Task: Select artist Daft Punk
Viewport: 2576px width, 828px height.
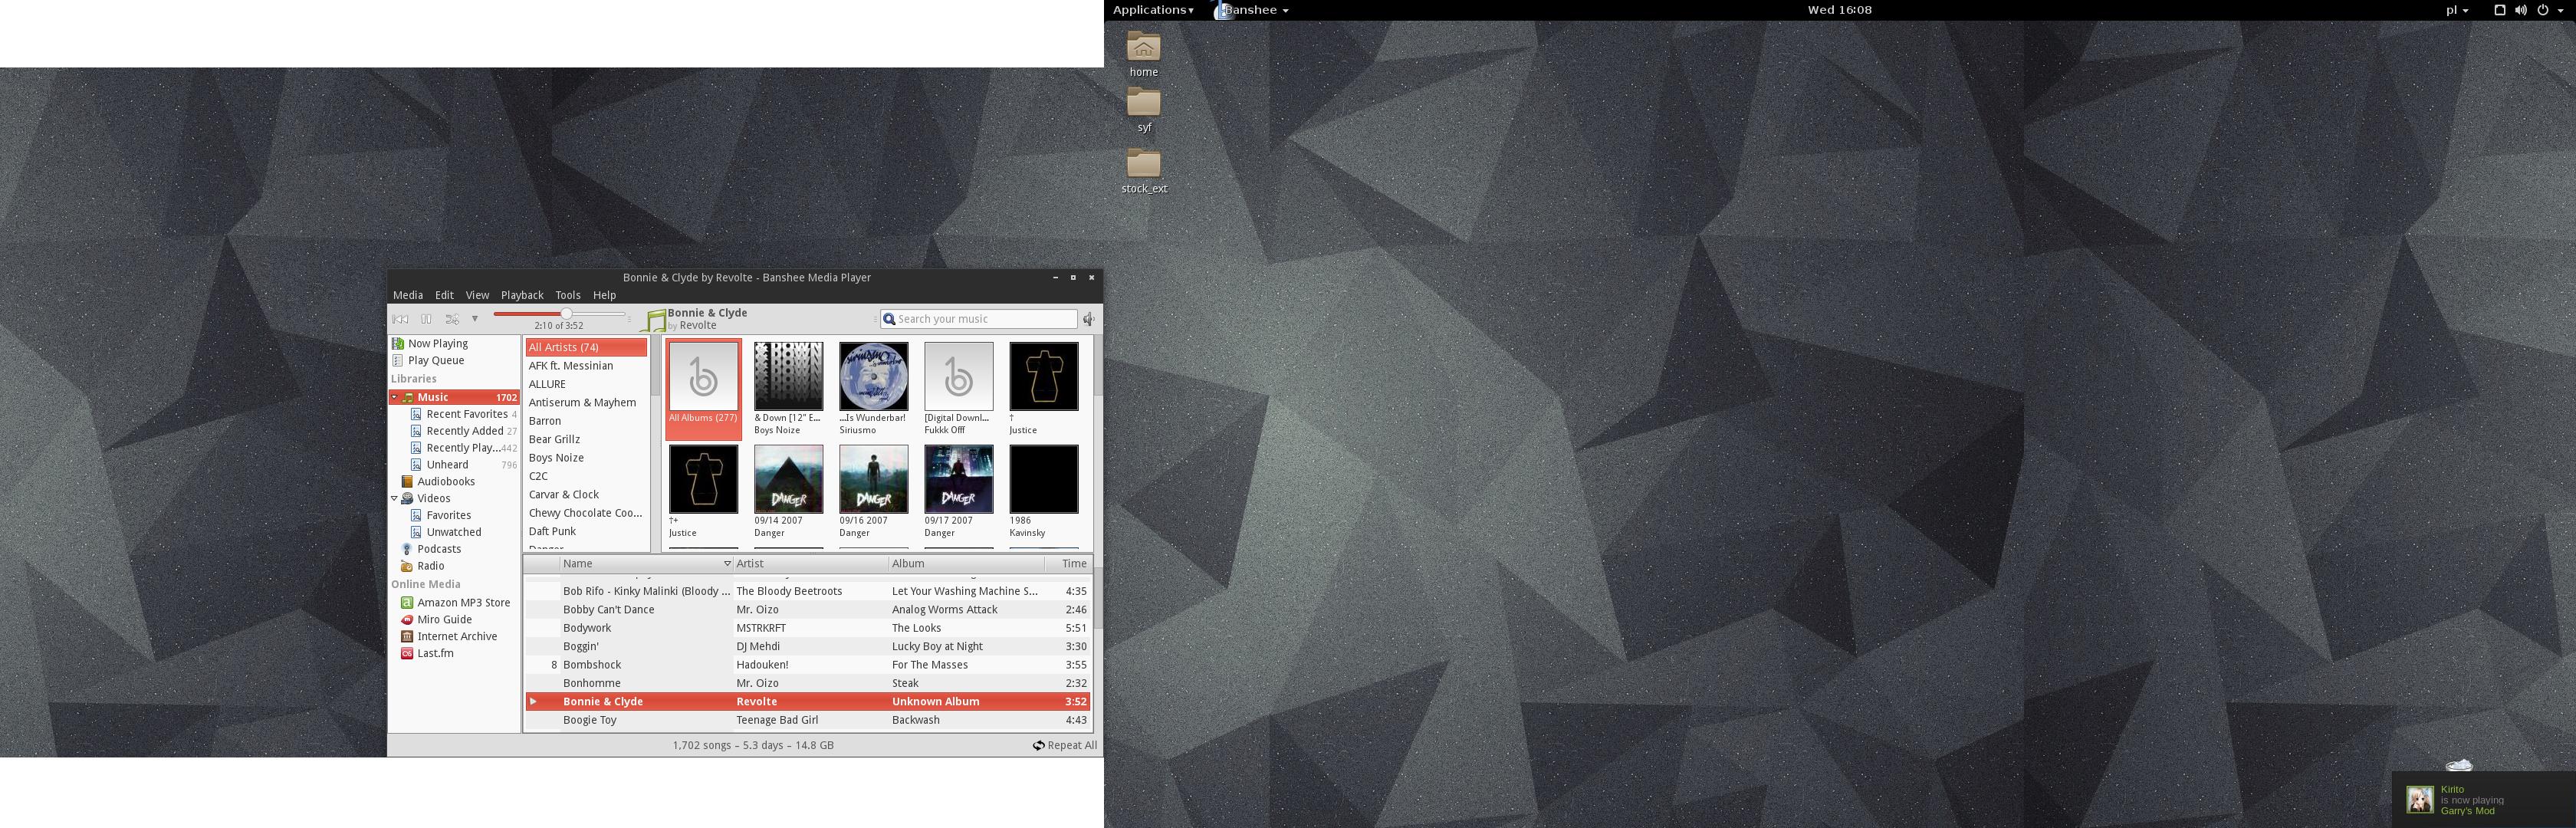Action: [x=587, y=532]
